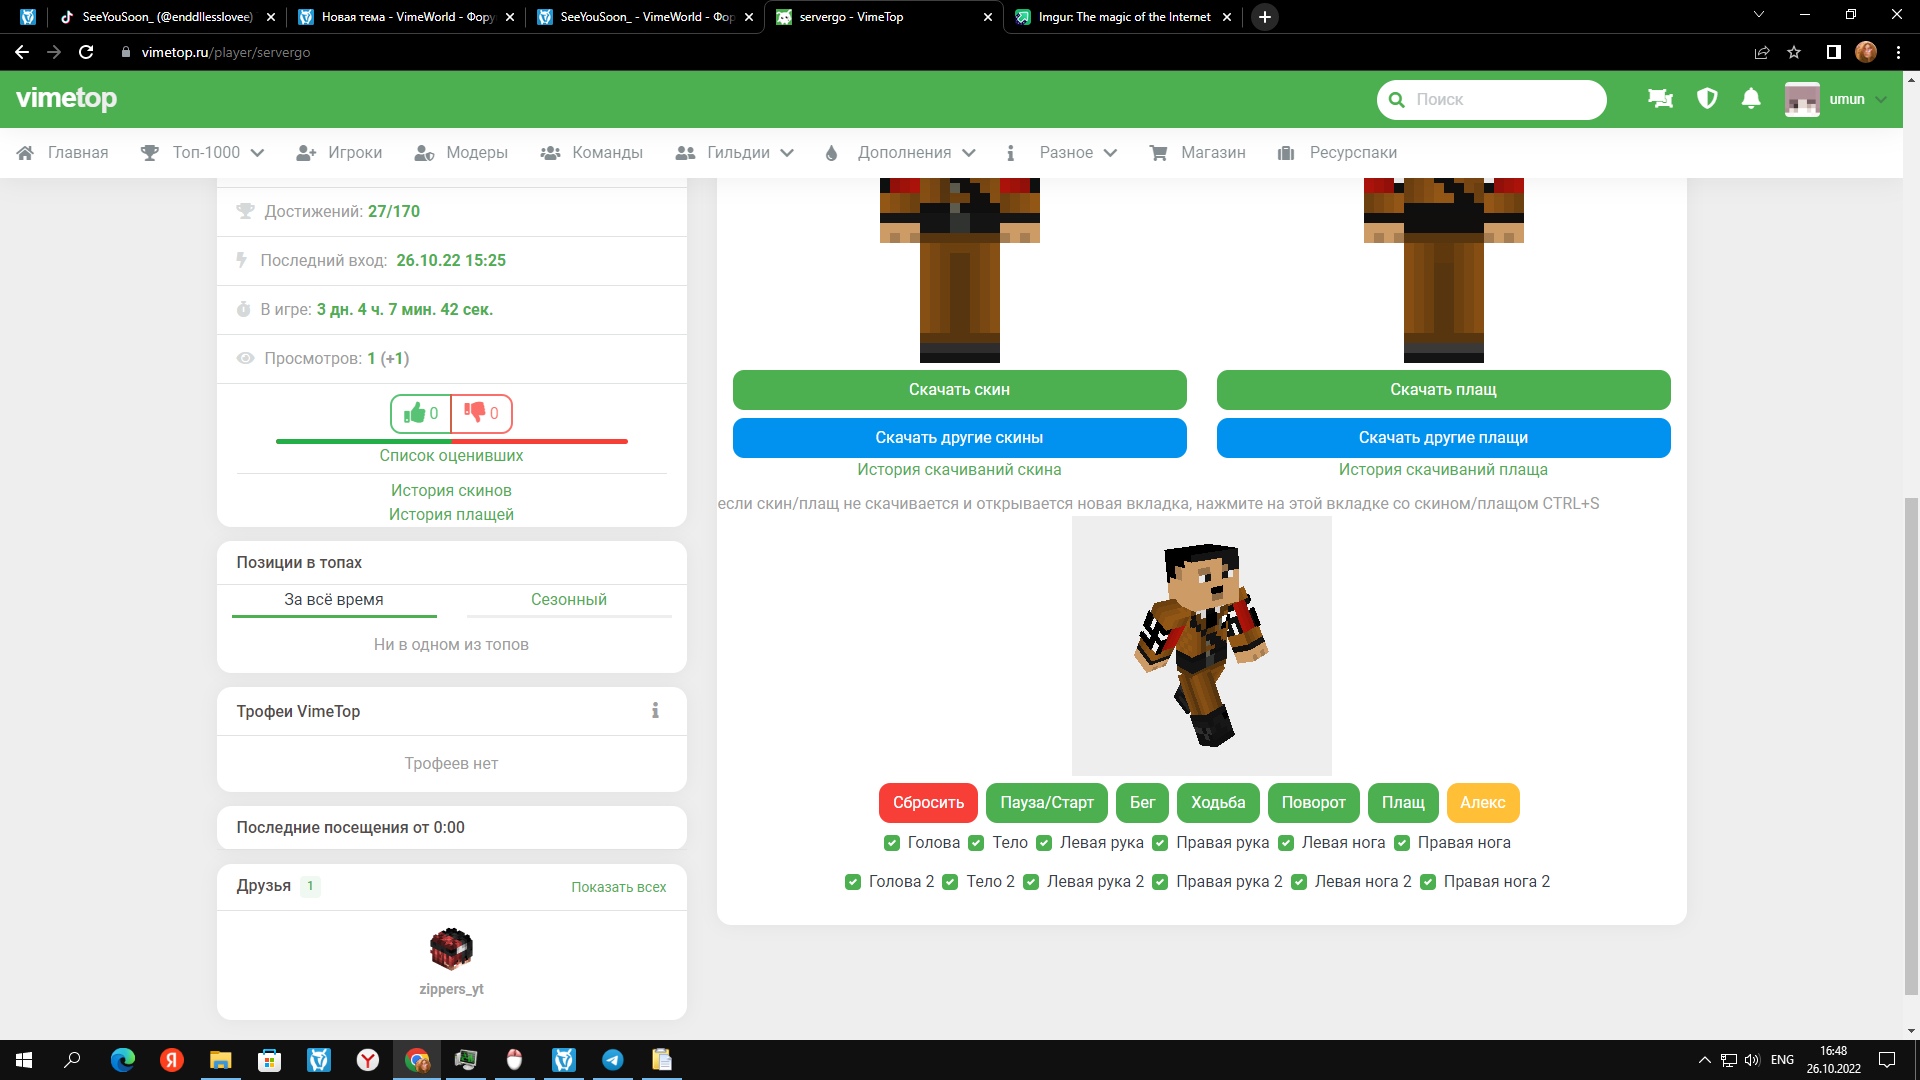Click info icon in Трофеи VimeTop panel

click(x=655, y=711)
